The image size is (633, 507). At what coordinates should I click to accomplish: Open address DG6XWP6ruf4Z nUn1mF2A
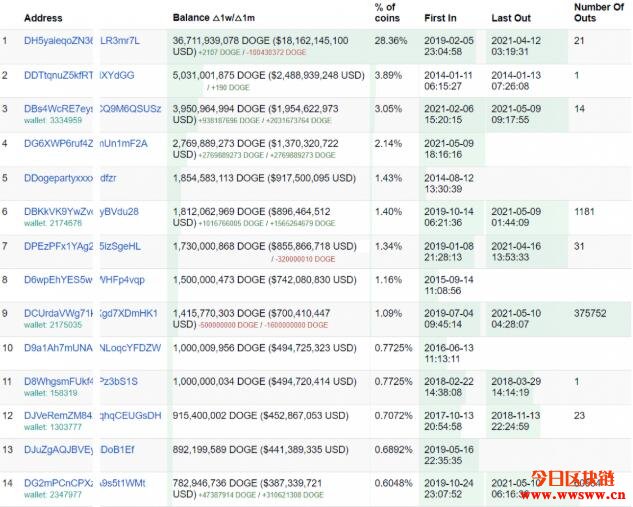pos(86,144)
